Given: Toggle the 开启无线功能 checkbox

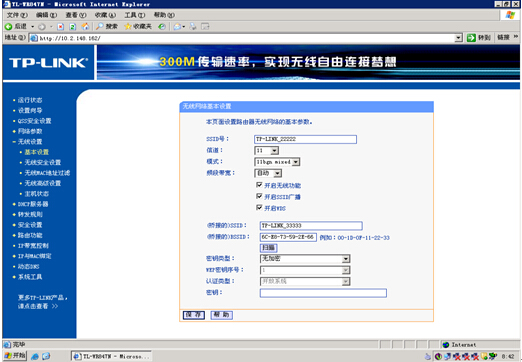Looking at the screenshot, I should [x=259, y=185].
